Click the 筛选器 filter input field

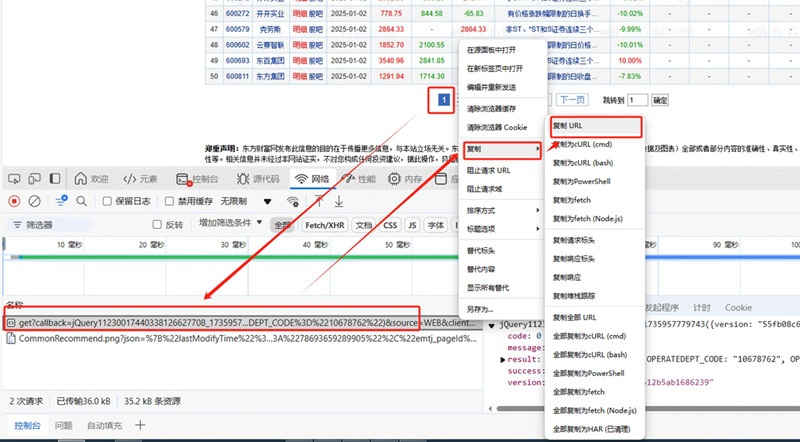49,225
